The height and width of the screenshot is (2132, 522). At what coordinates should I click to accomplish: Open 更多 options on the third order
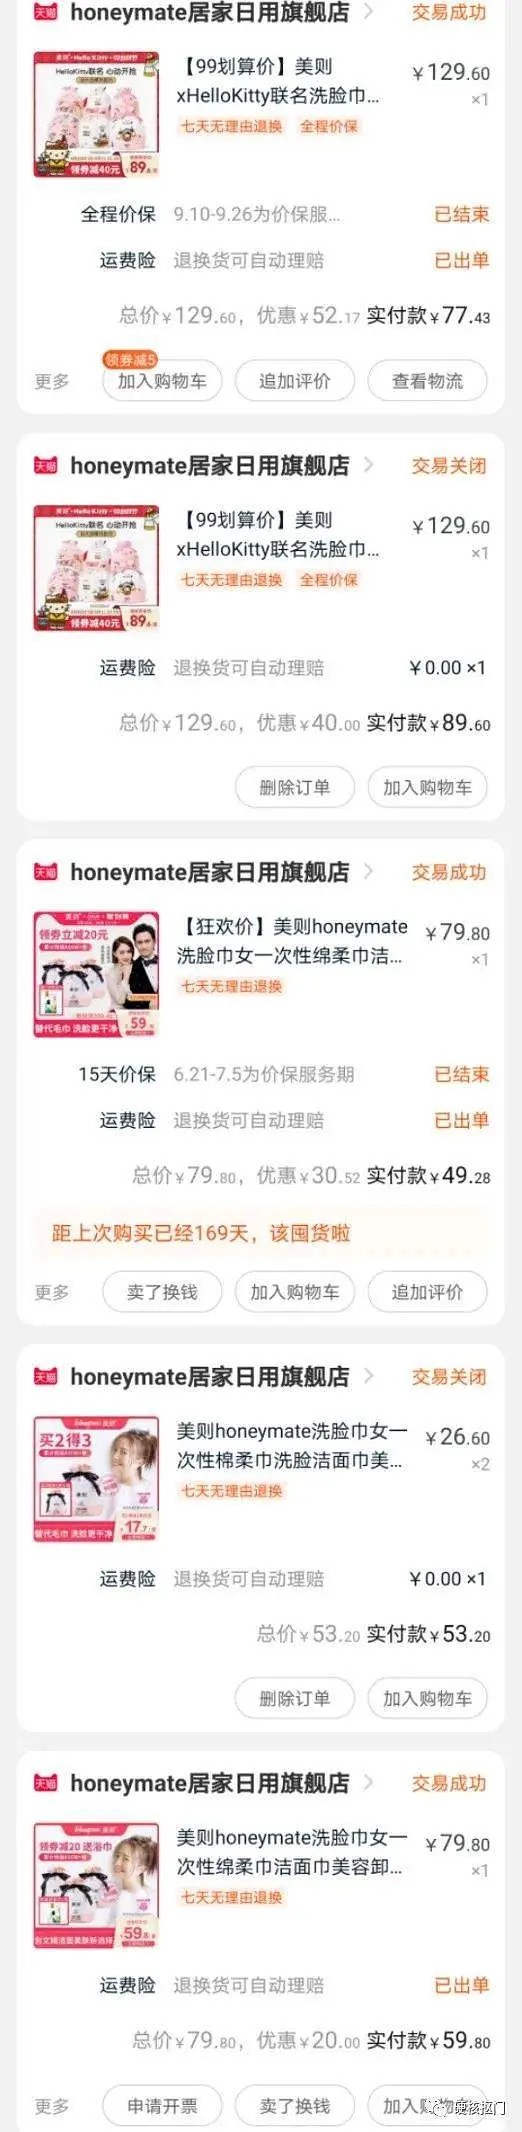(x=52, y=1292)
